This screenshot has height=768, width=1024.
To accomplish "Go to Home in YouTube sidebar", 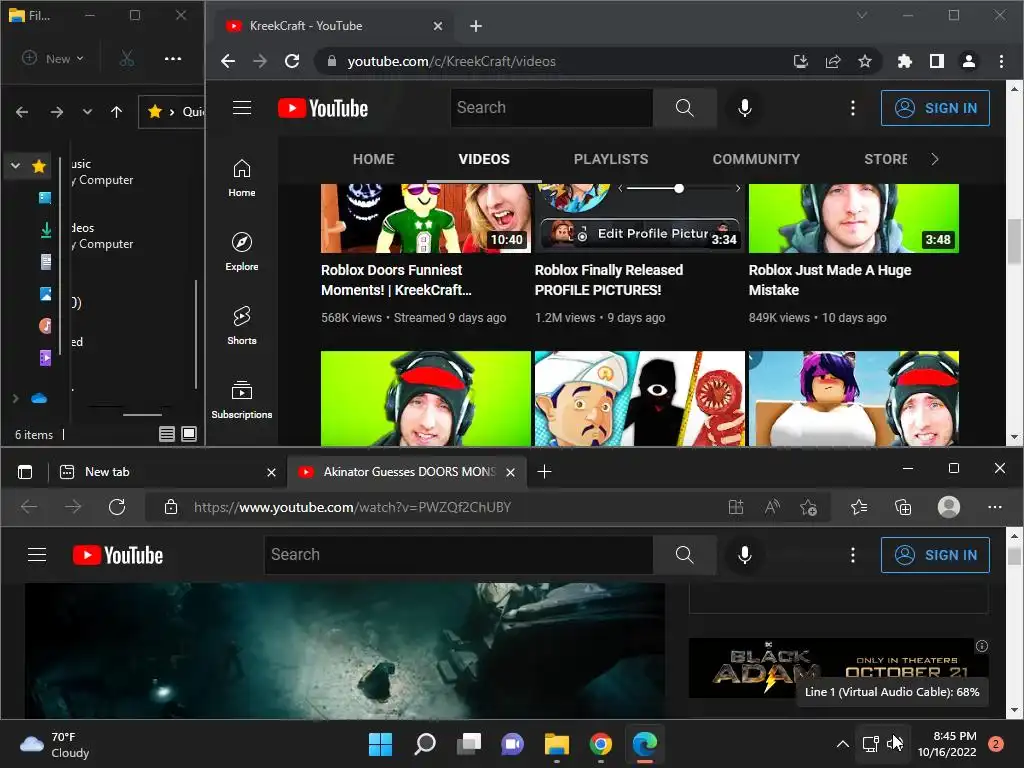I will coord(242,178).
